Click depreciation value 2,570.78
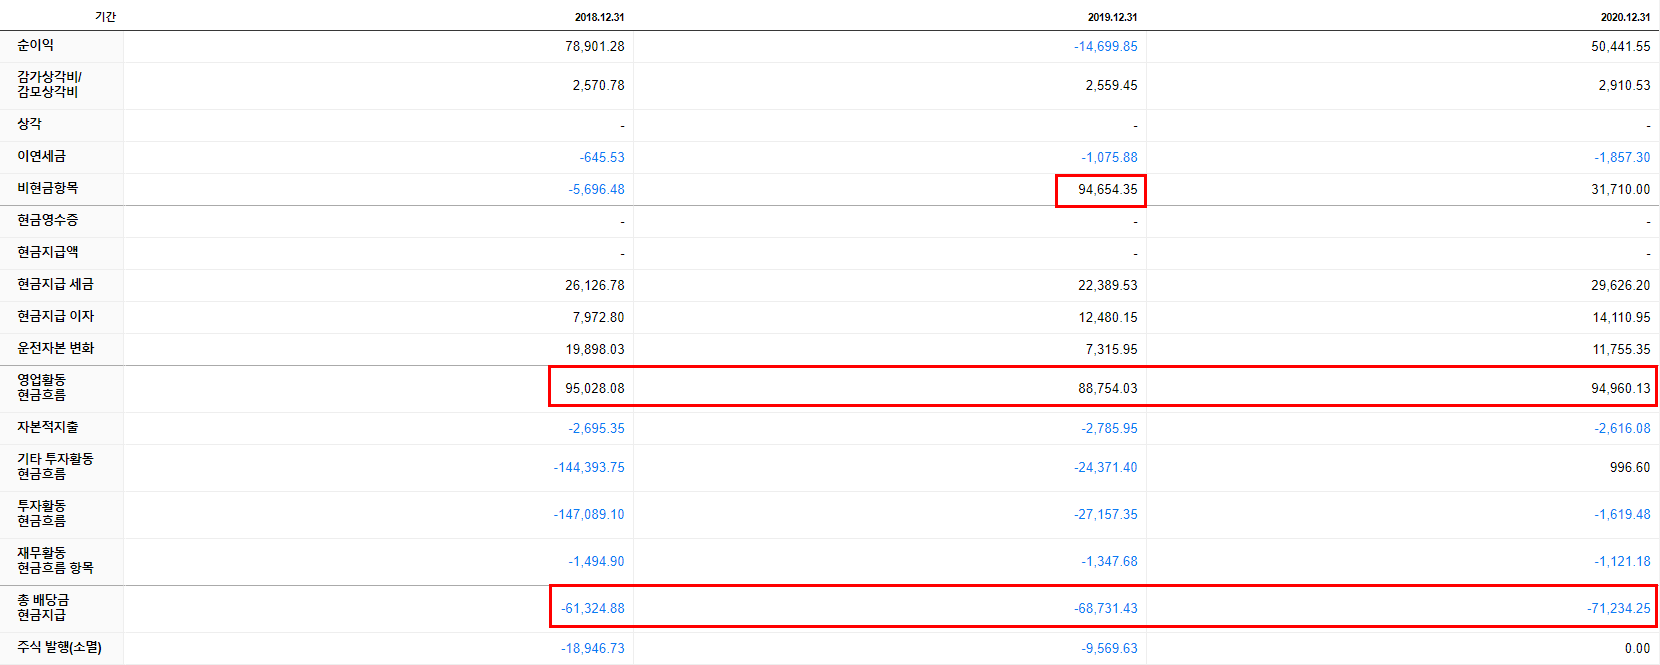 (x=598, y=85)
